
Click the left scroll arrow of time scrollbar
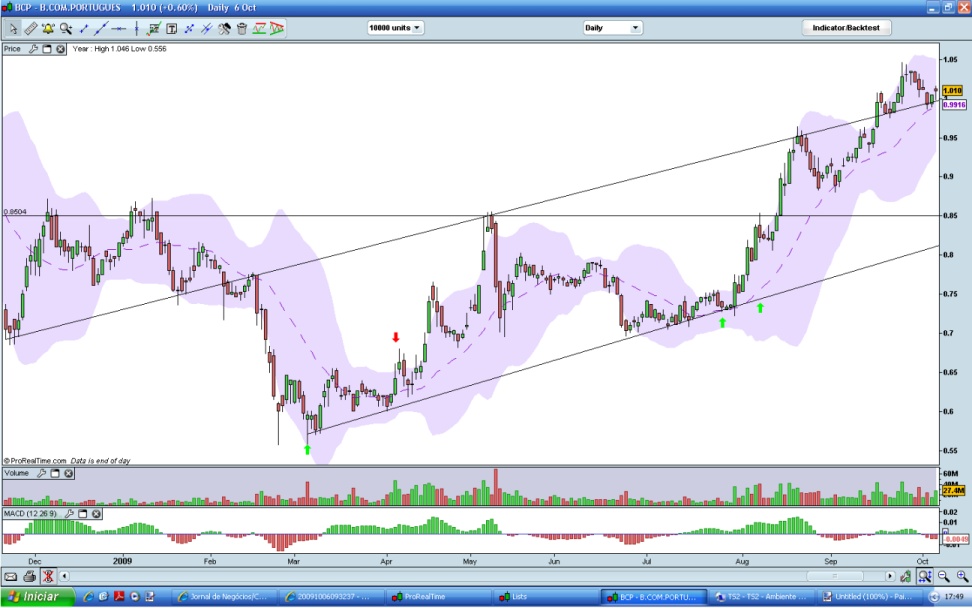tap(64, 576)
